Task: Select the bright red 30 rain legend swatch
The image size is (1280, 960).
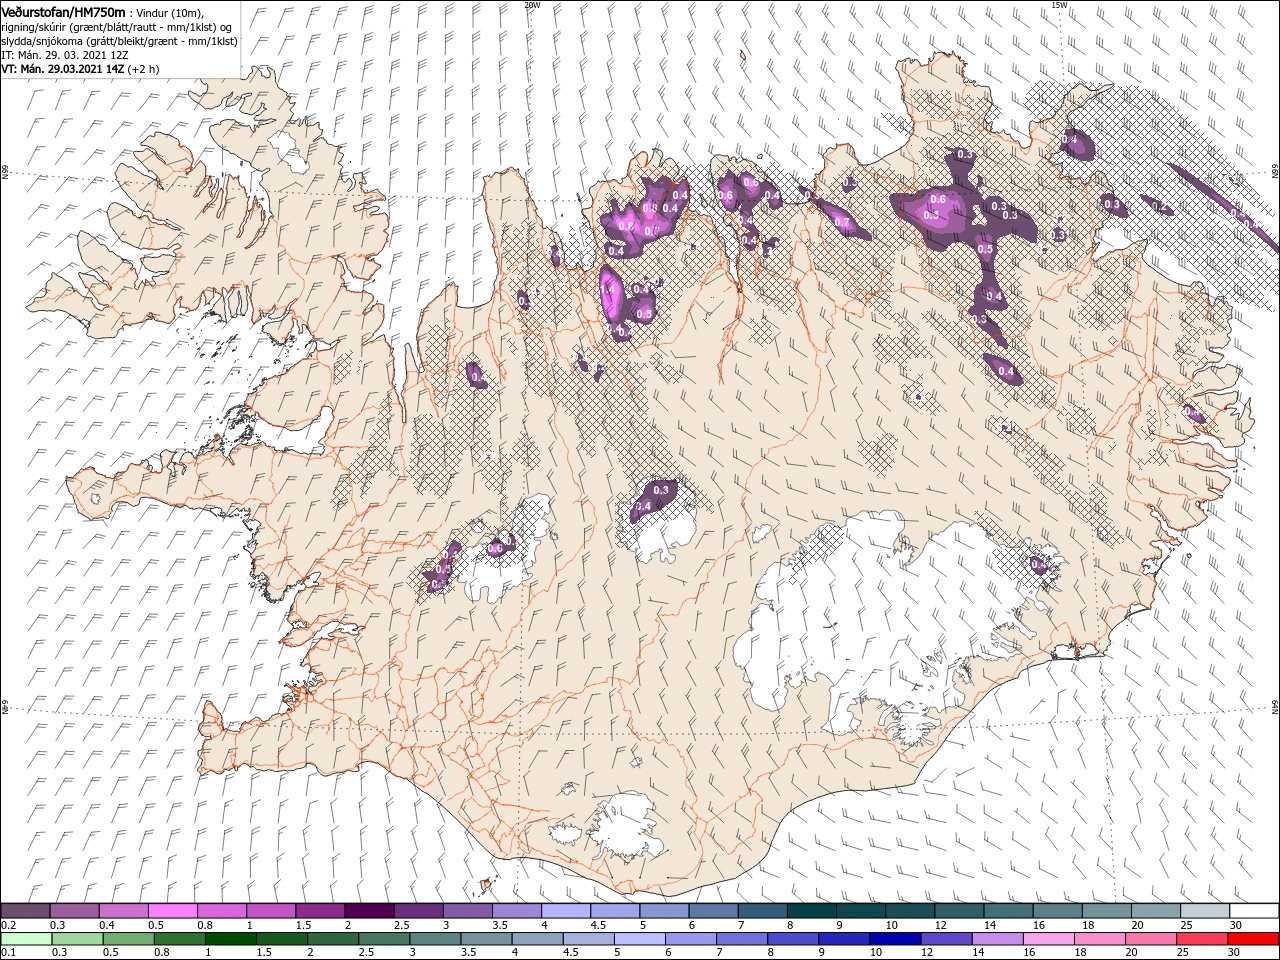Action: pyautogui.click(x=1252, y=939)
